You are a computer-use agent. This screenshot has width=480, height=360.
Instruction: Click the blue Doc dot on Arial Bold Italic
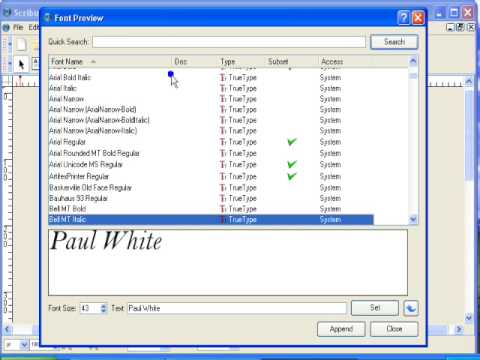click(x=171, y=74)
